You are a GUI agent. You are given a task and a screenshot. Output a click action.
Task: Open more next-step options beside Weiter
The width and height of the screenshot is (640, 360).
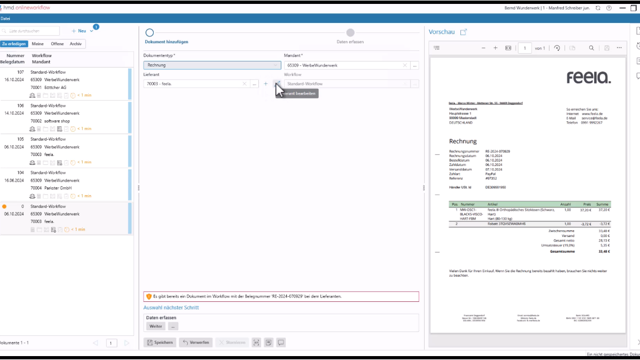(x=173, y=327)
